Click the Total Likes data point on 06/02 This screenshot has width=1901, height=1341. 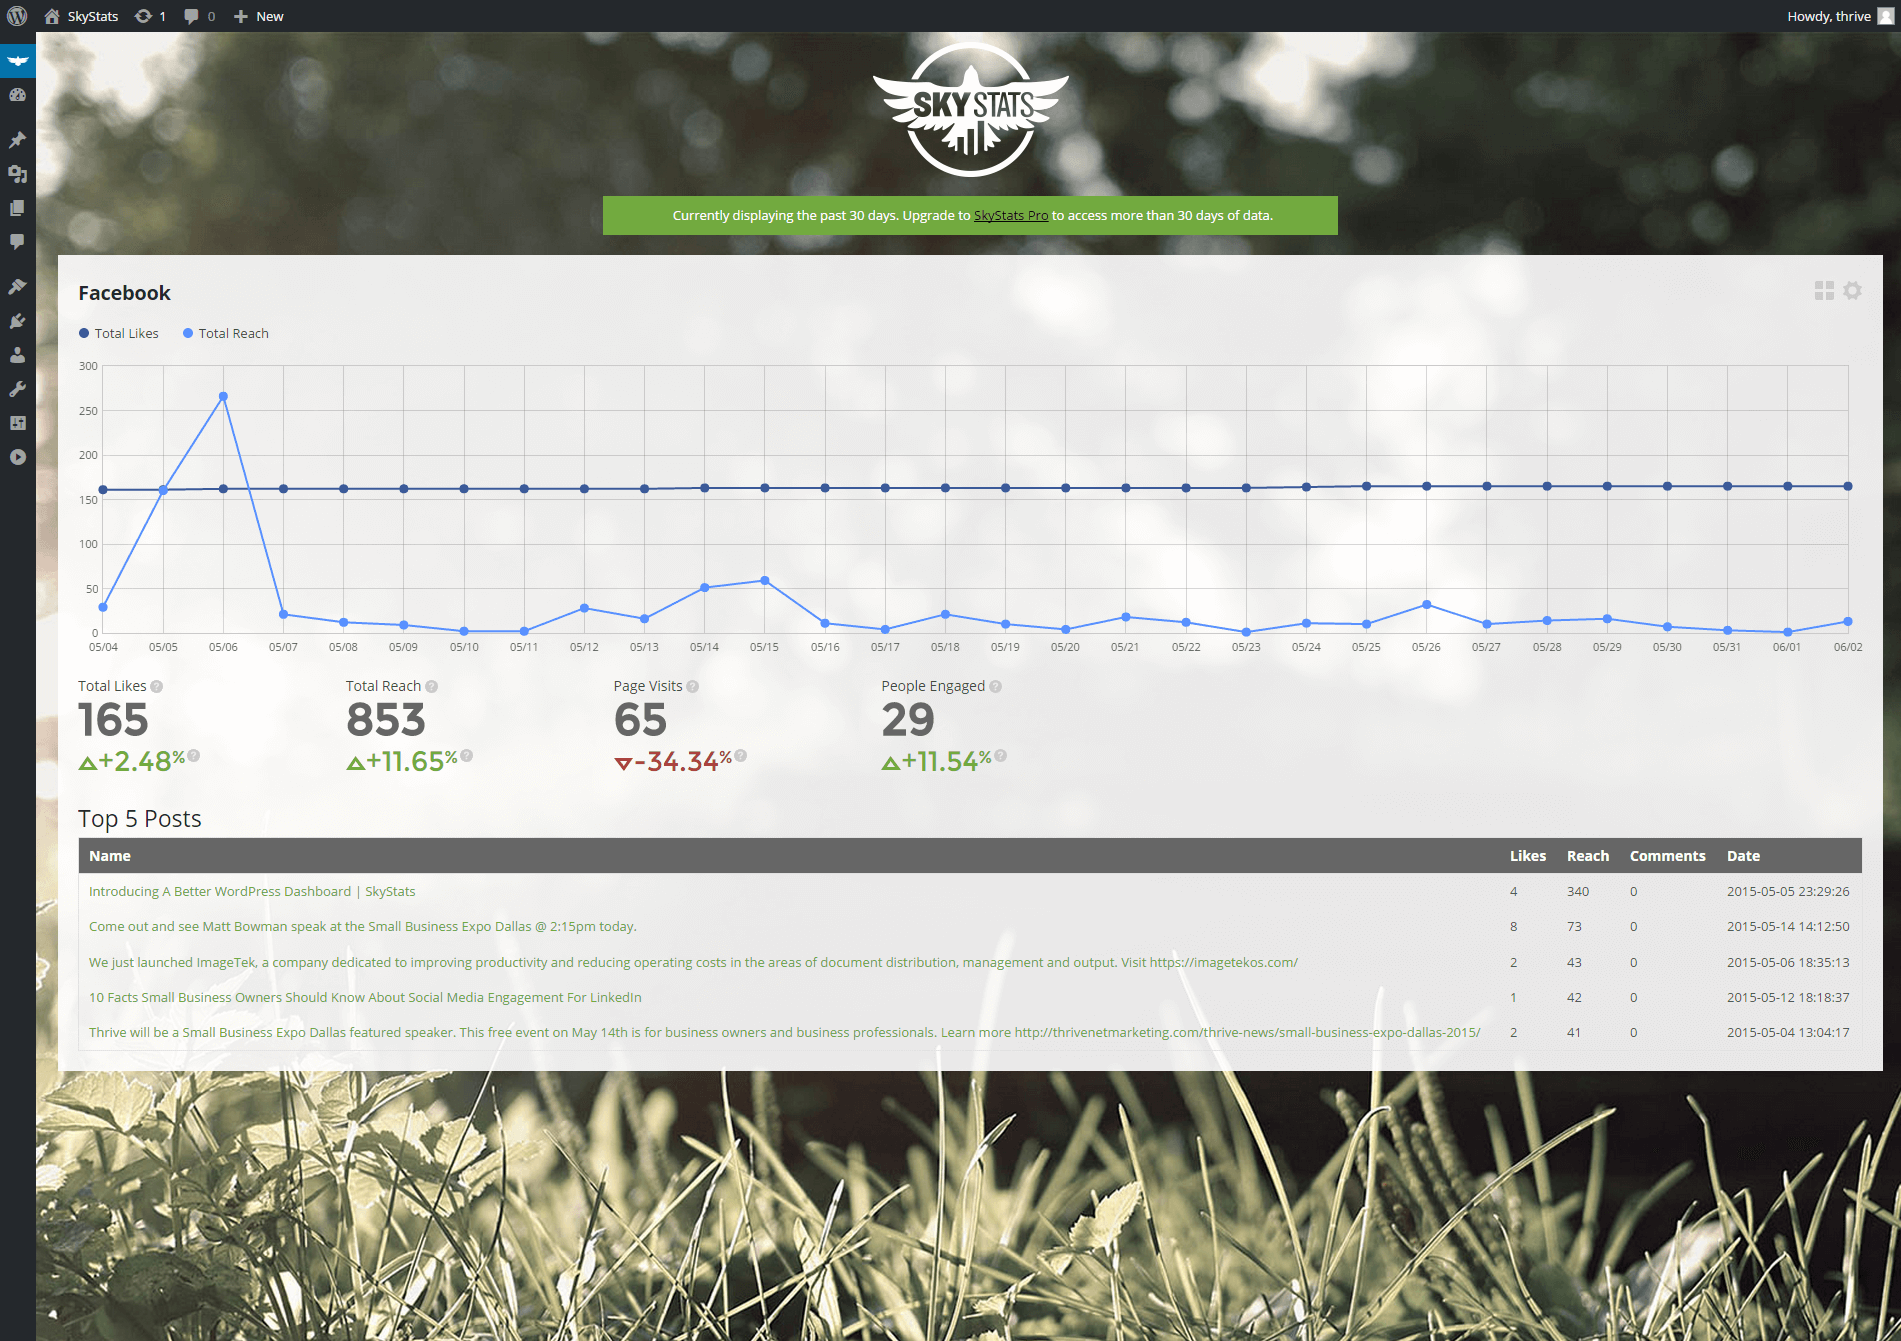click(x=1848, y=487)
